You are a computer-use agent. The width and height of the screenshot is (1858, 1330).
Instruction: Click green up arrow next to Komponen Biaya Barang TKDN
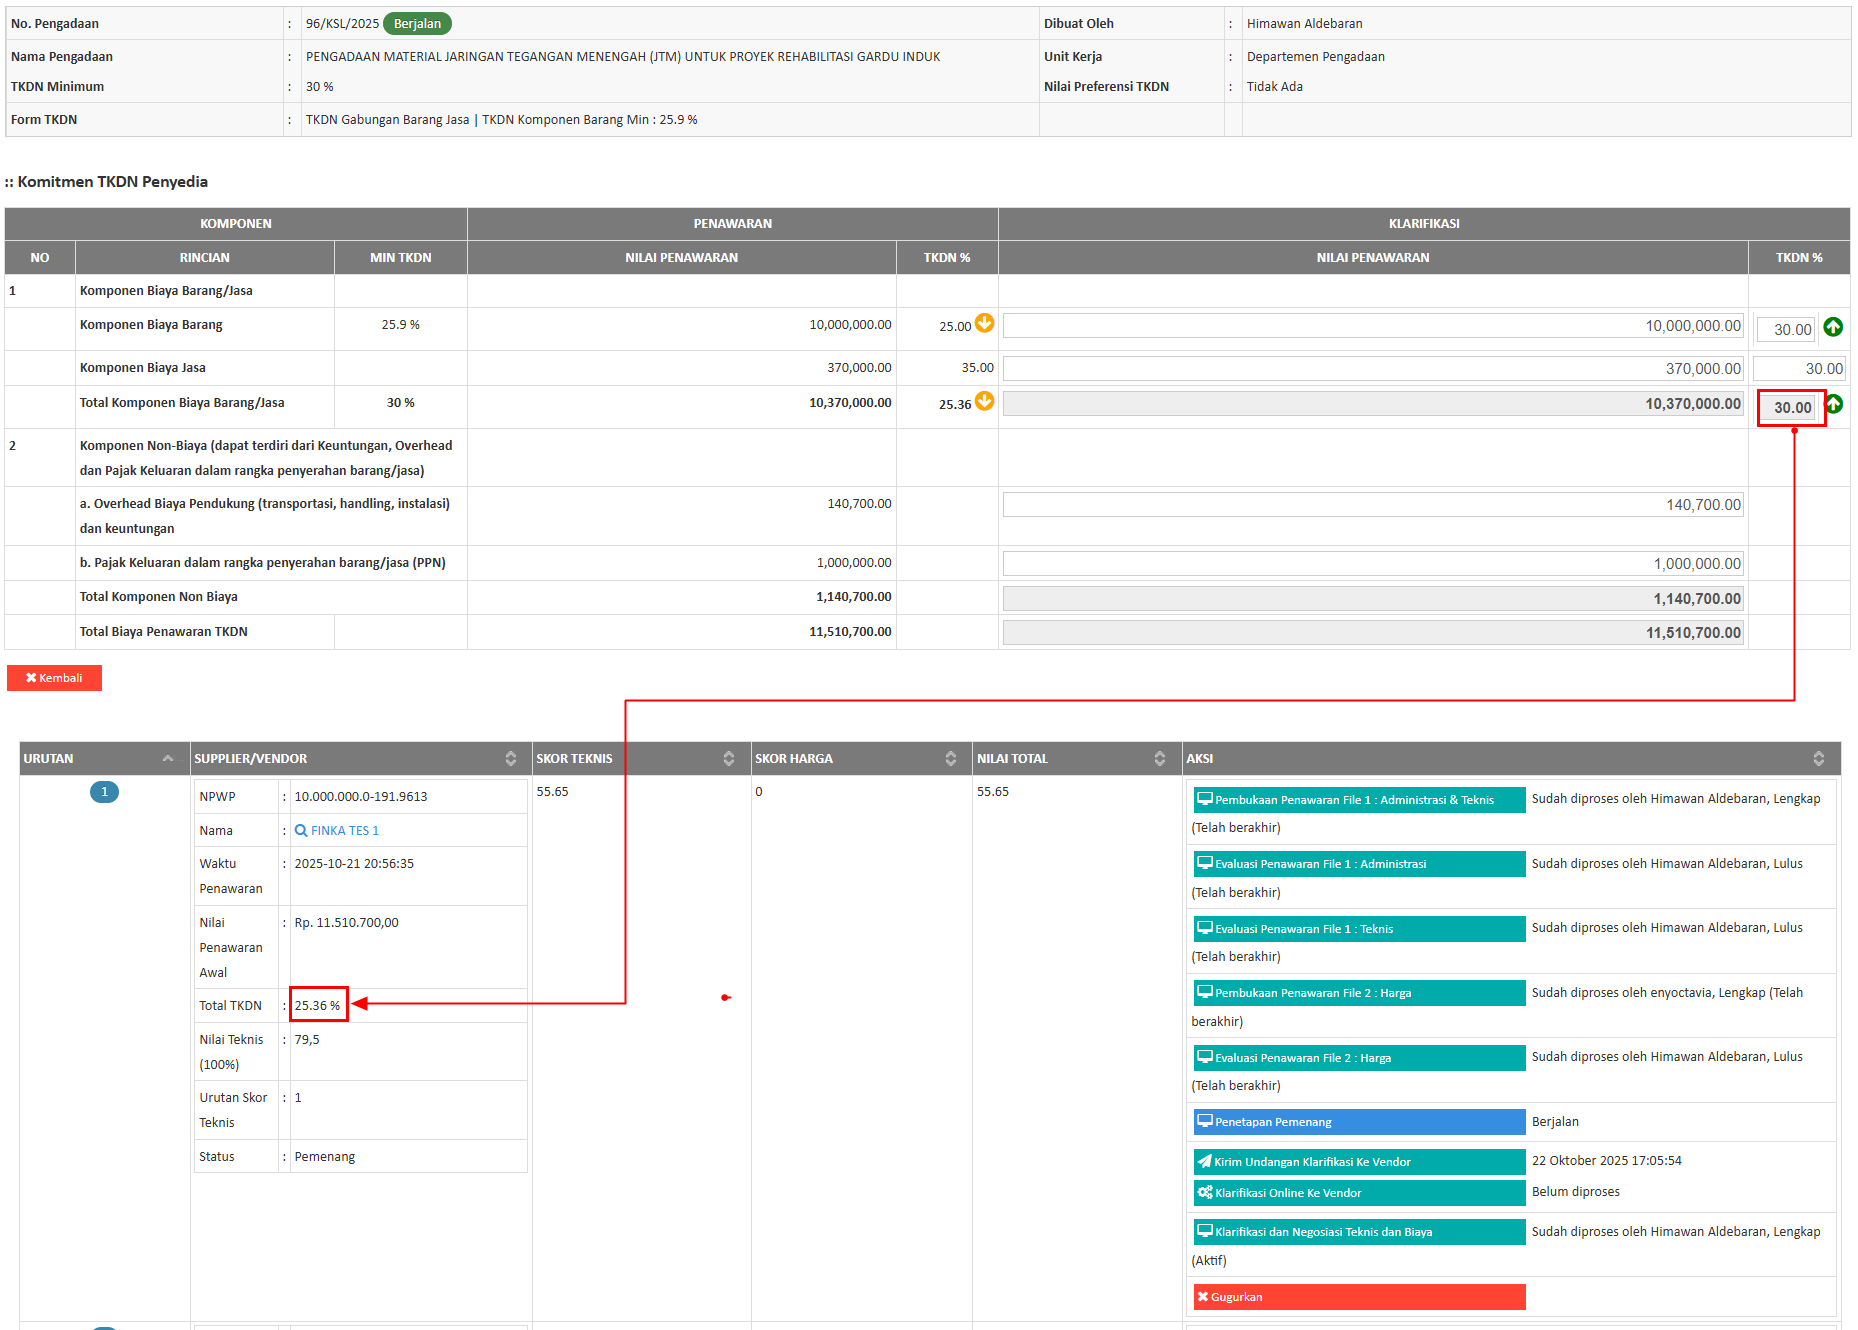tap(1833, 327)
